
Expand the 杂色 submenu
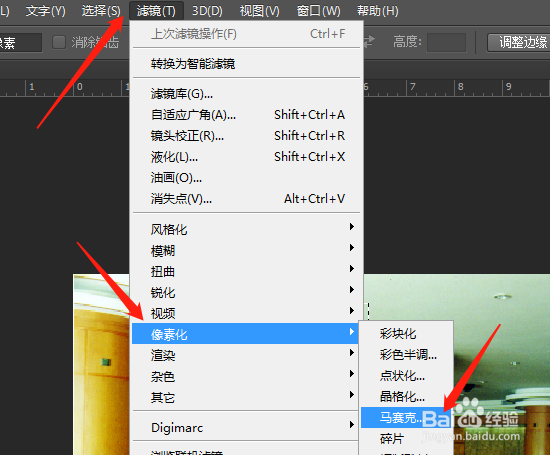coord(246,376)
